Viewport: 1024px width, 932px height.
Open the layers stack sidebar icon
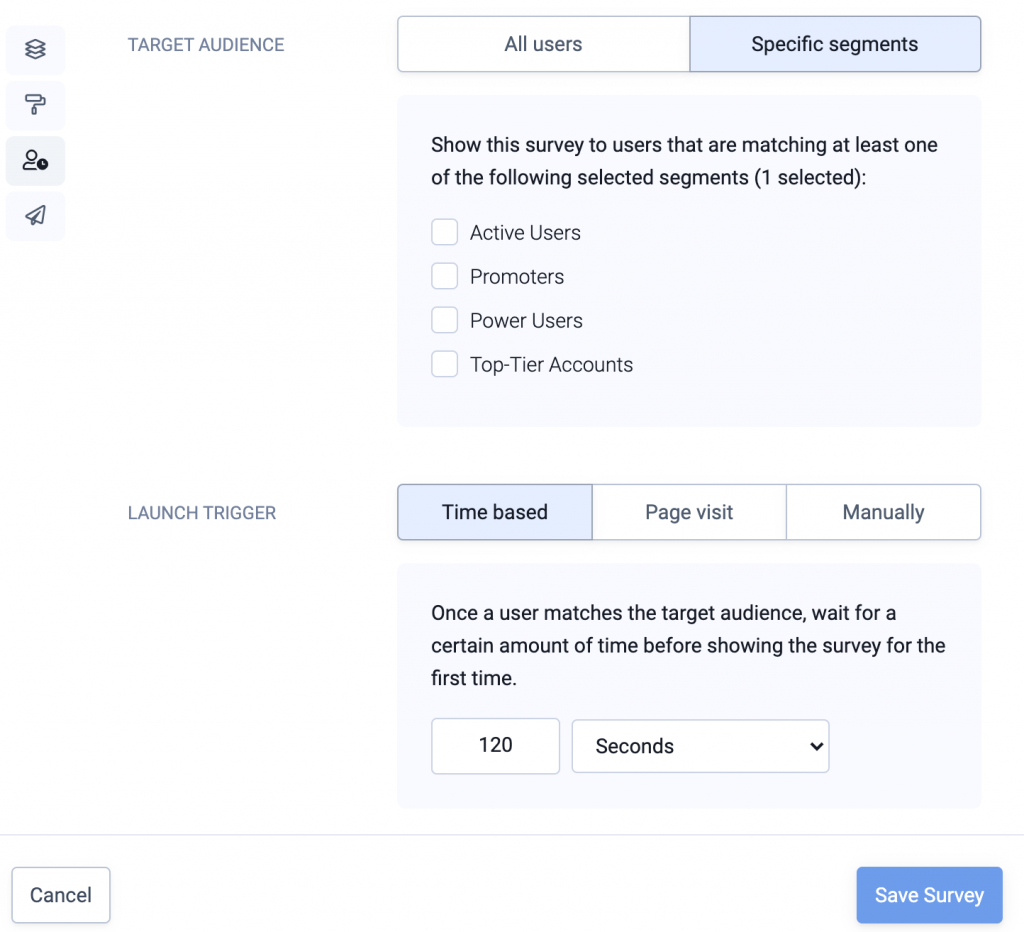pyautogui.click(x=35, y=49)
